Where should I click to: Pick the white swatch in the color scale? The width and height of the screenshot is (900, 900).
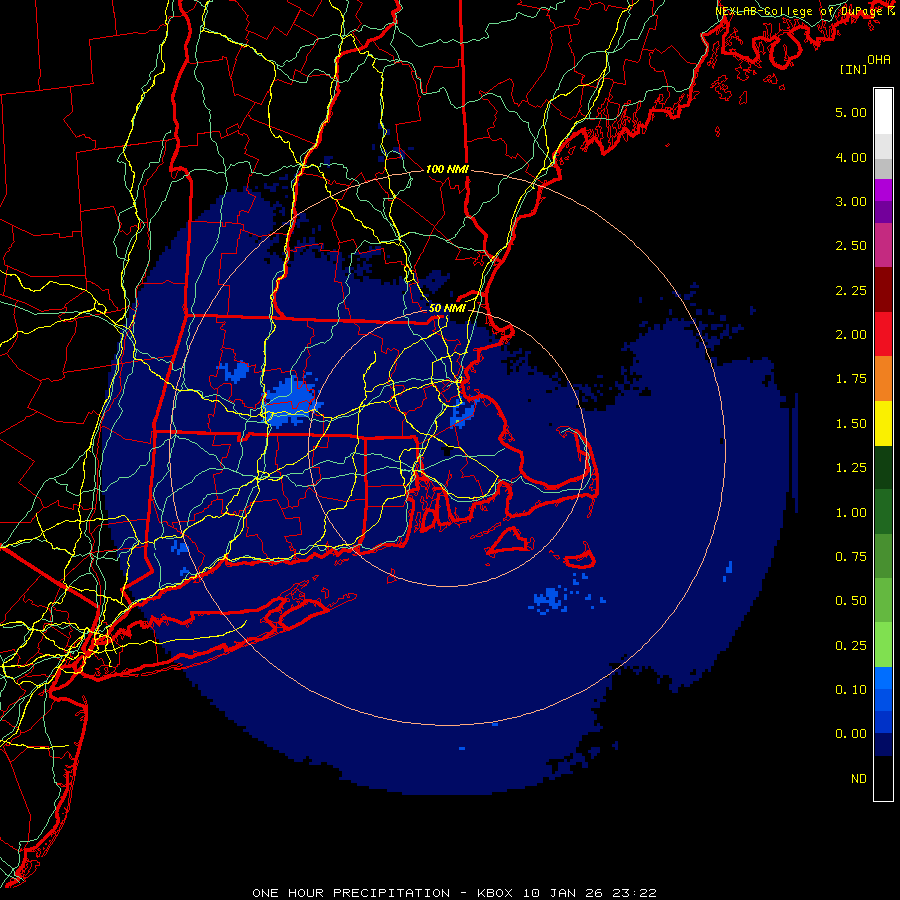point(883,112)
